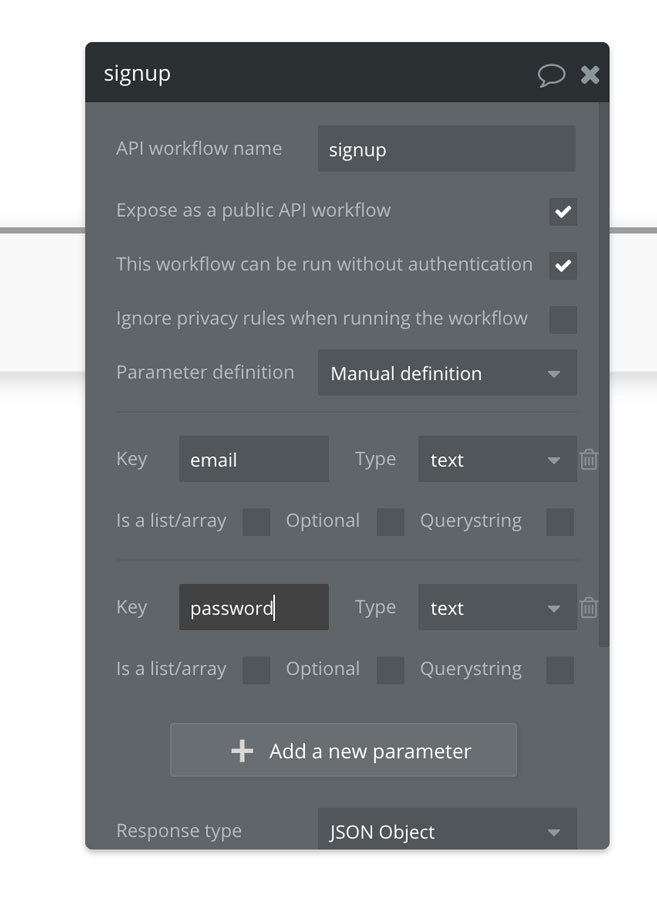Enable Querystring for password parameter

560,670
